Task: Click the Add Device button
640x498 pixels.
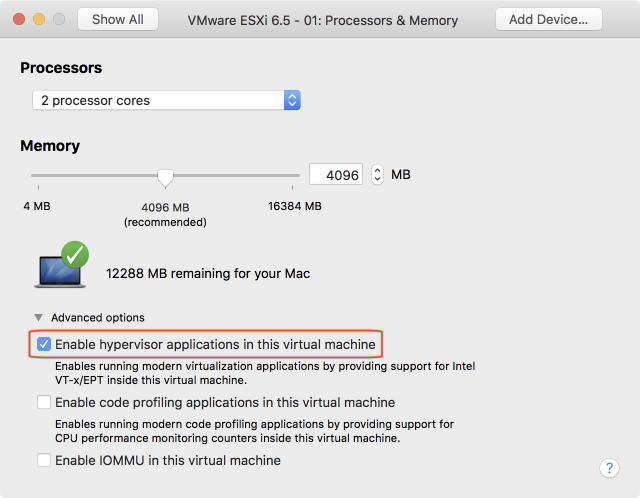Action: coord(548,19)
